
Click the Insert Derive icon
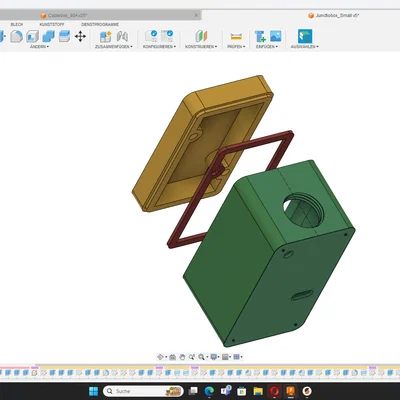(260, 36)
